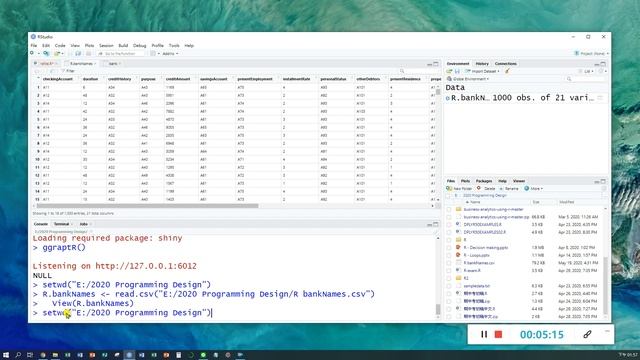Viewport: 640px width, 360px height.
Task: Open the new file dropdown arrow
Action: point(38,53)
